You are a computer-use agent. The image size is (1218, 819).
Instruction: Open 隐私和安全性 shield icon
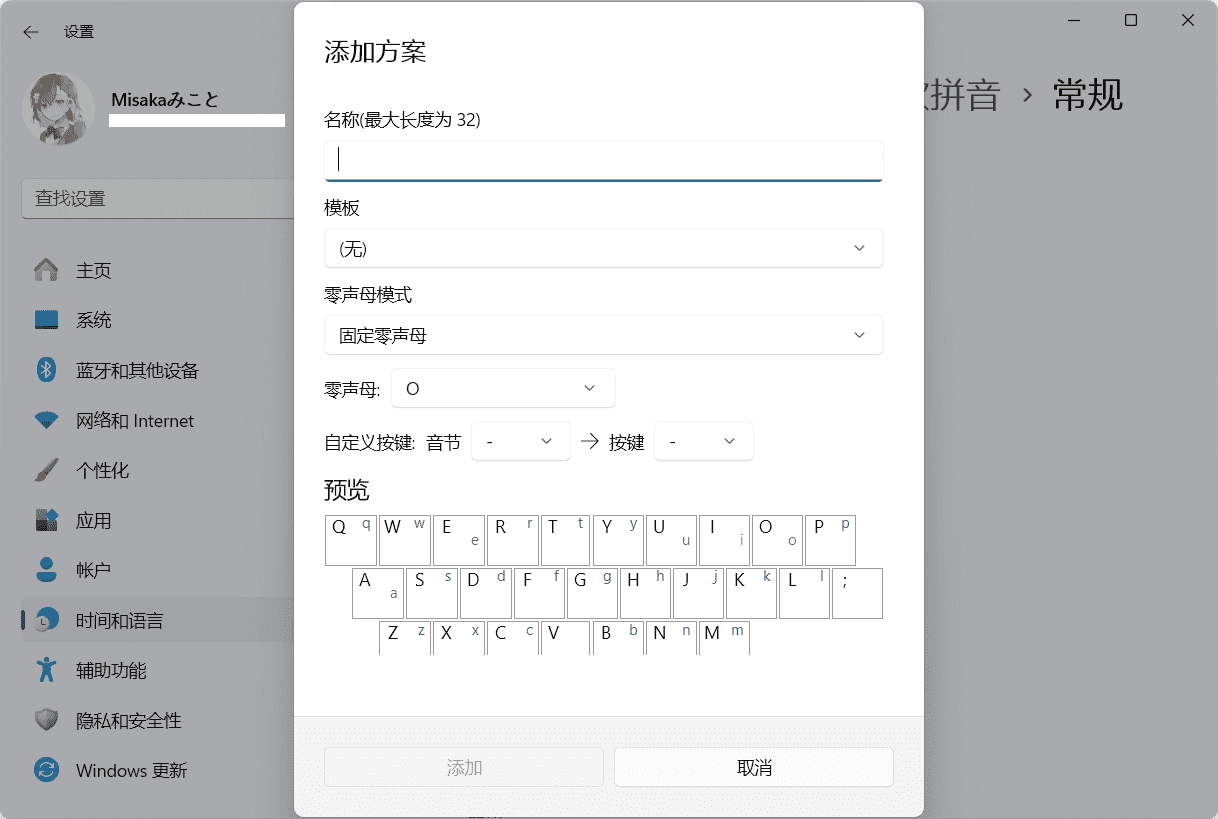pos(45,720)
